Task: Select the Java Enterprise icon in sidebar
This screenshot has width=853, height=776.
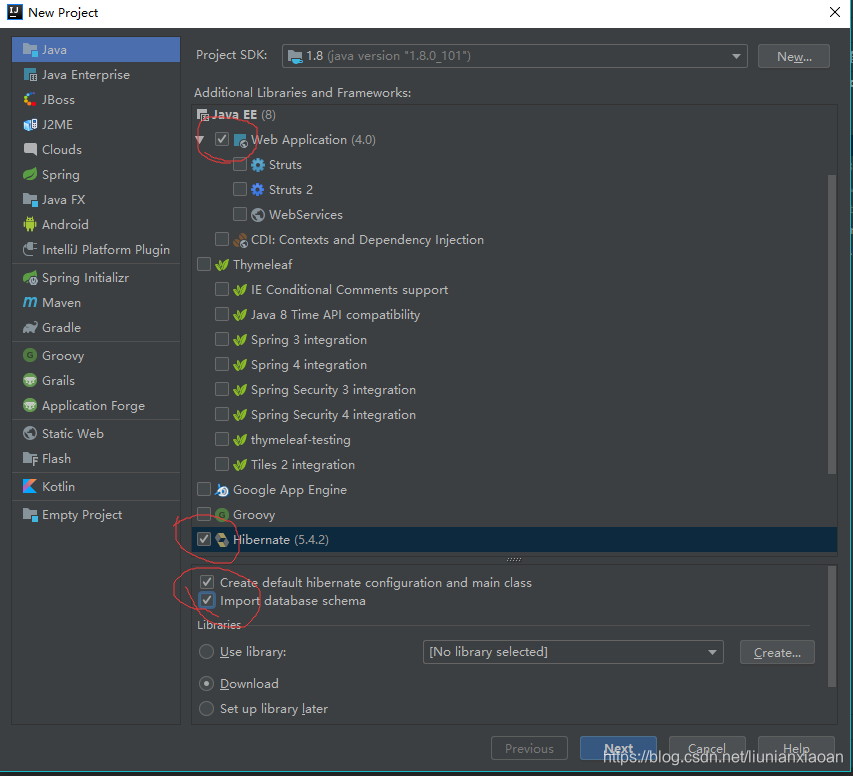Action: [30, 75]
